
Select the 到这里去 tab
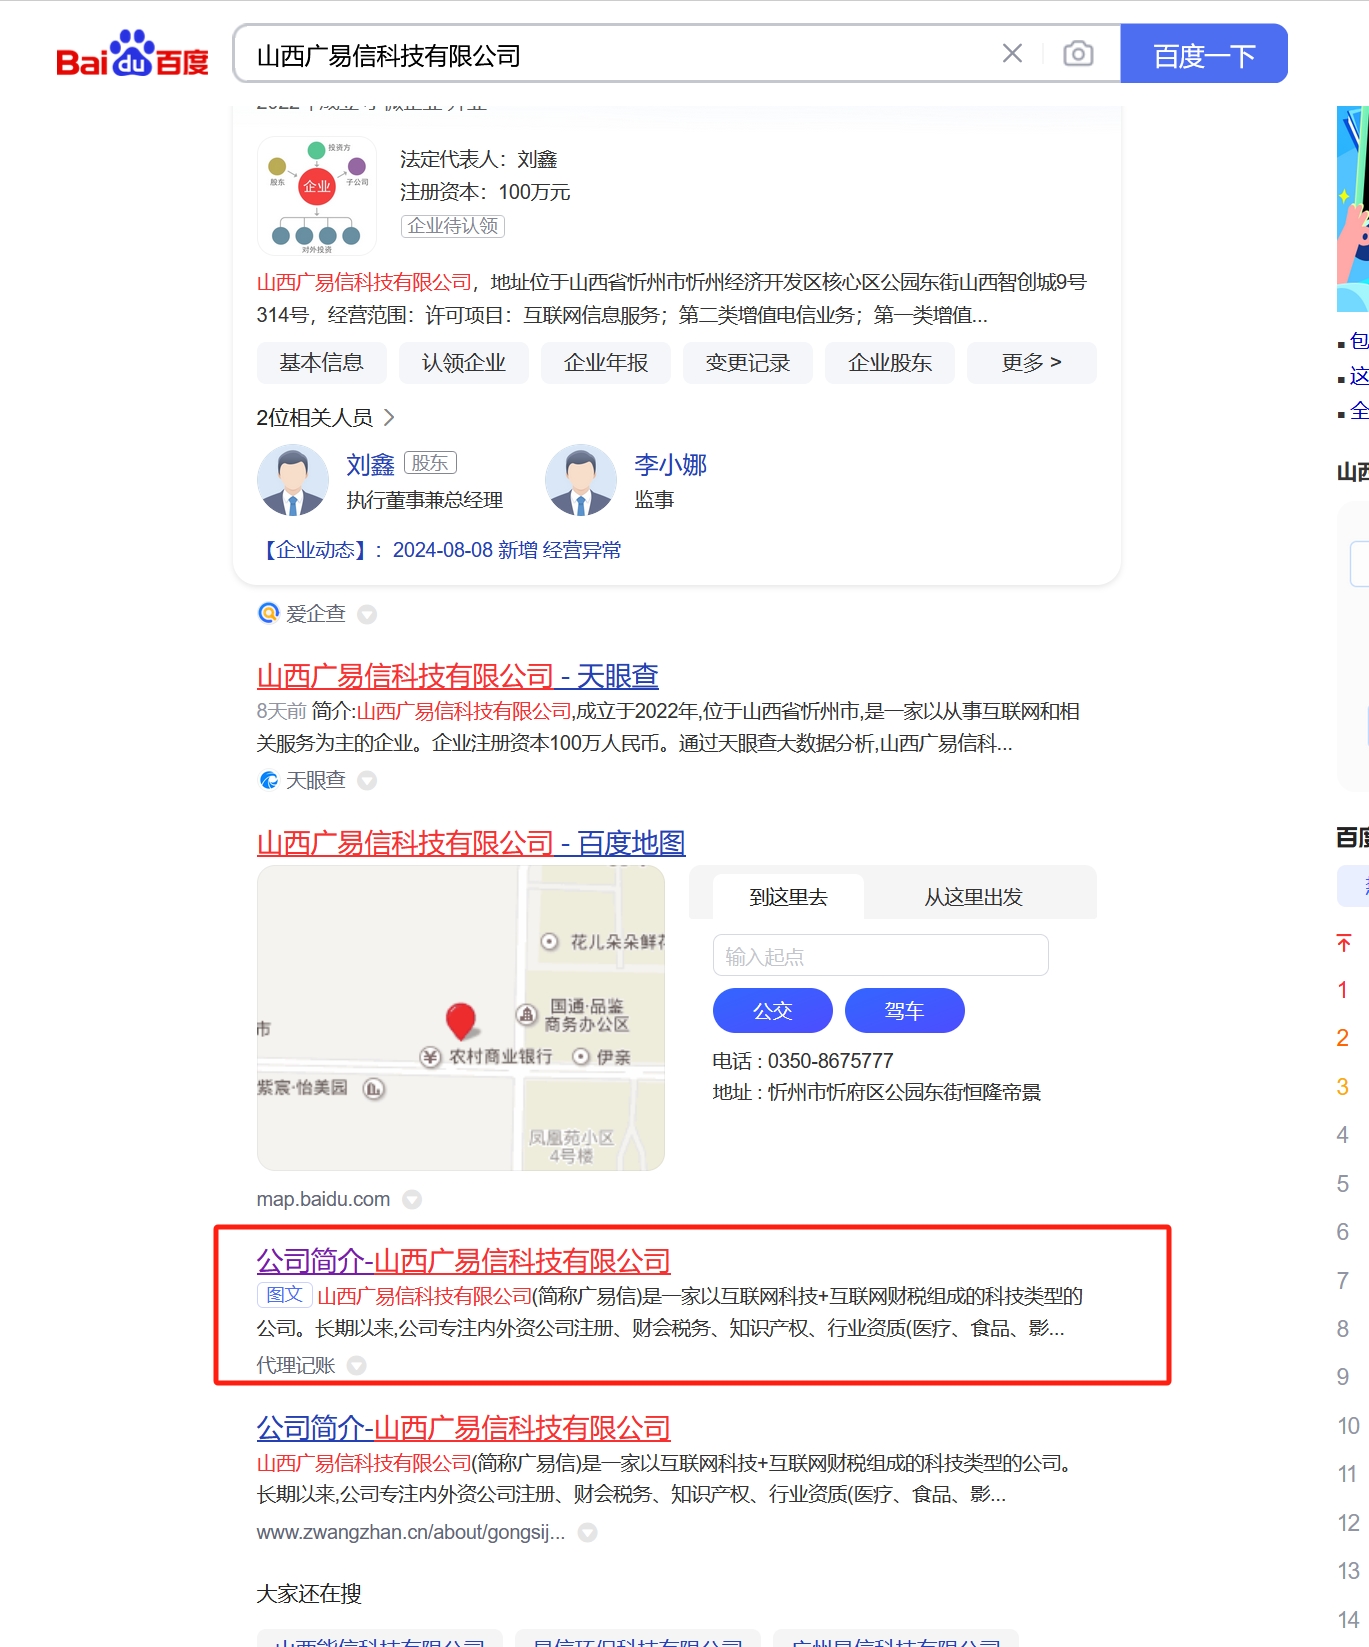789,897
